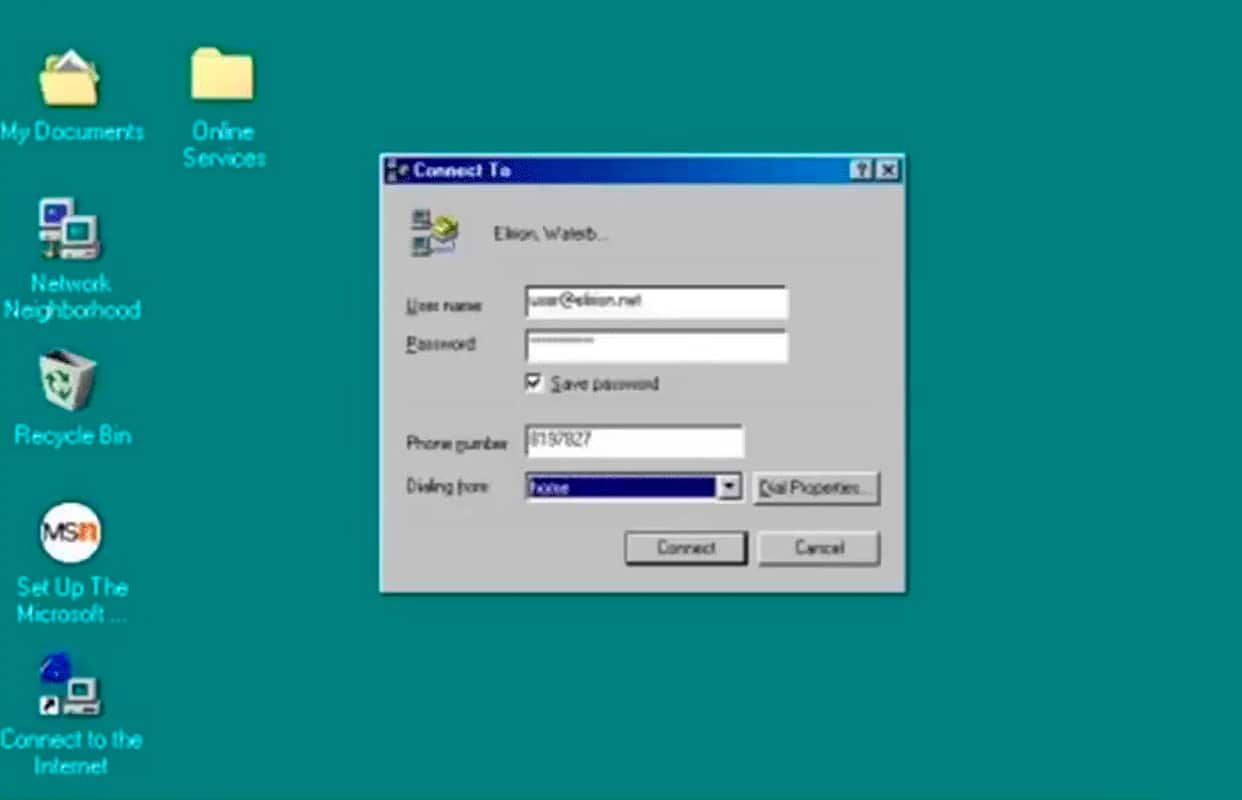Uncheck the Save password checkbox
This screenshot has width=1242, height=800.
tap(534, 383)
